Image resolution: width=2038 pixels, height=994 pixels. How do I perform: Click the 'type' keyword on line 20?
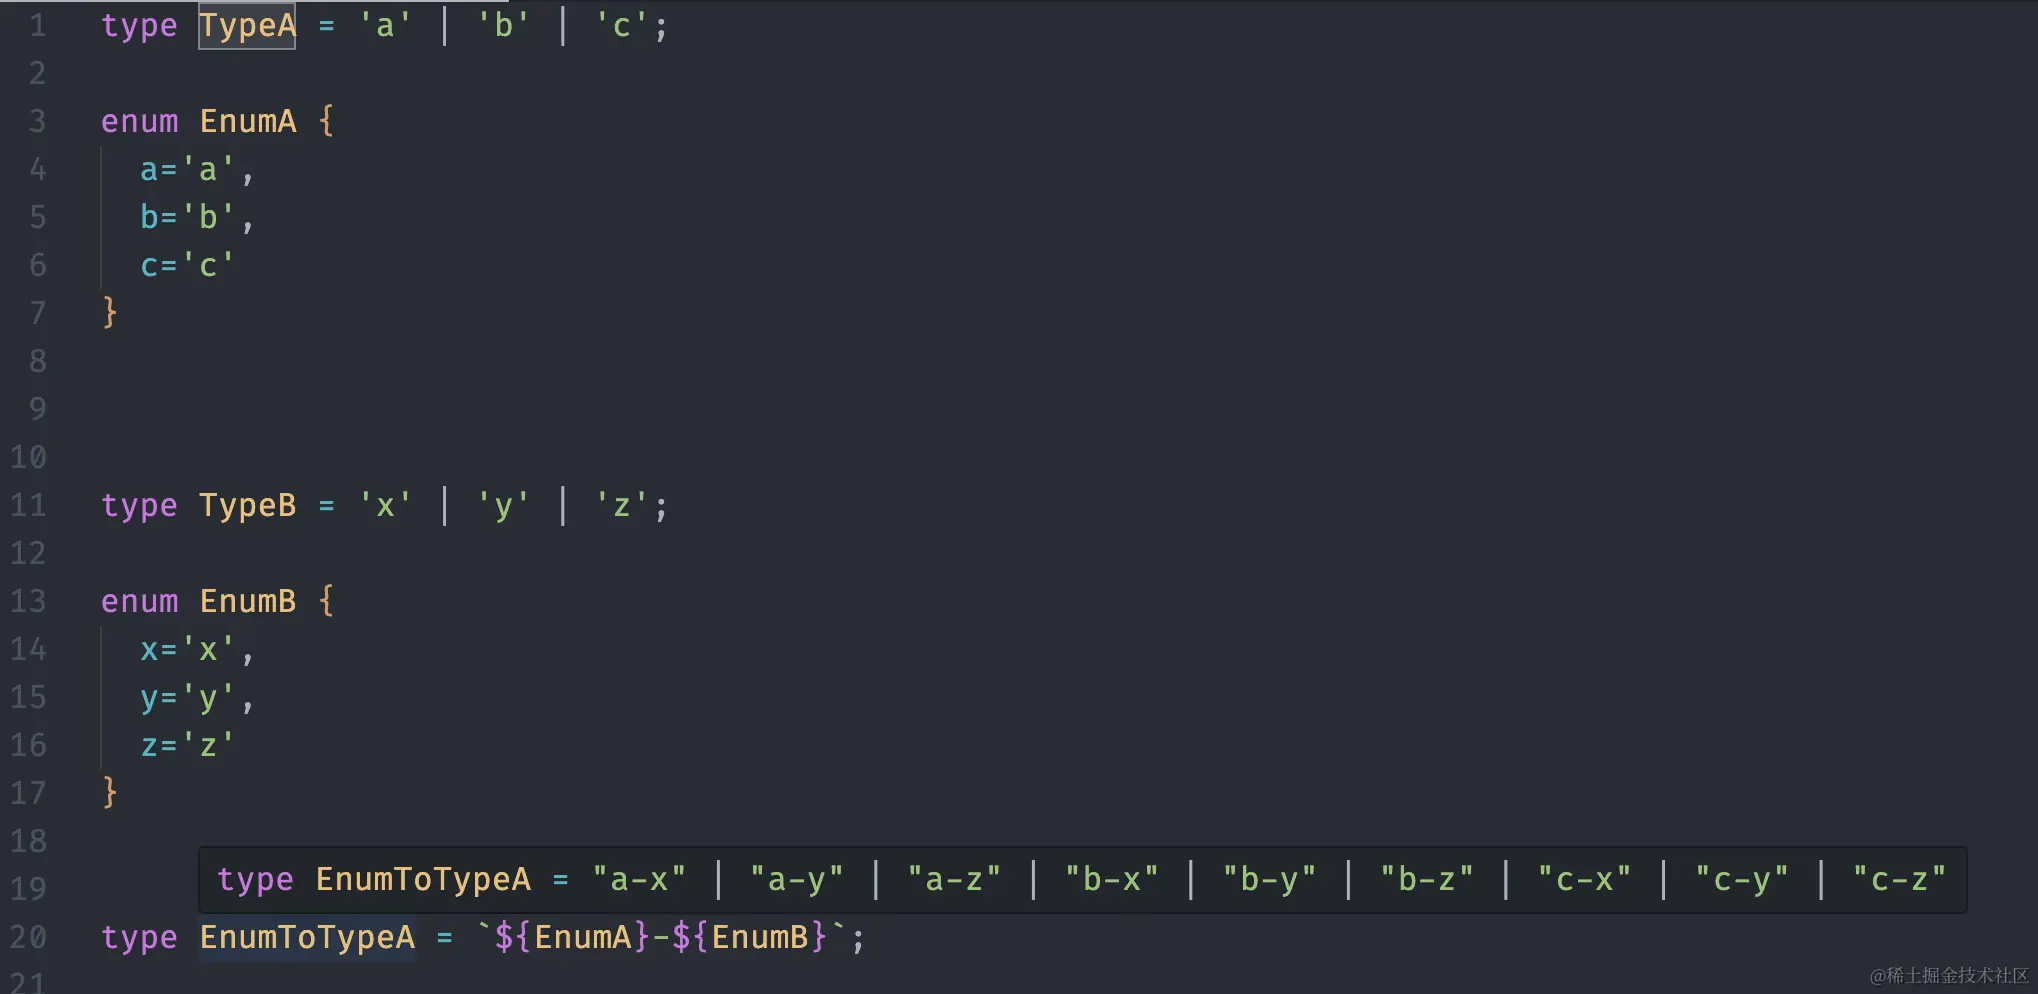(139, 939)
